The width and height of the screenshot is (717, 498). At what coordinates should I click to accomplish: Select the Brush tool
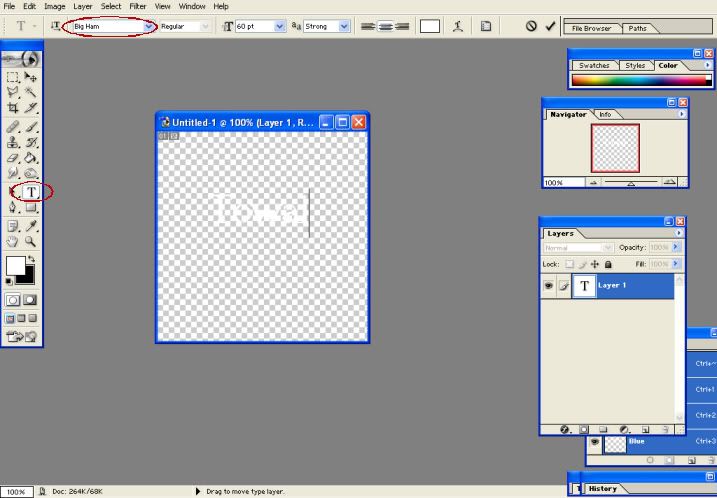pos(31,127)
